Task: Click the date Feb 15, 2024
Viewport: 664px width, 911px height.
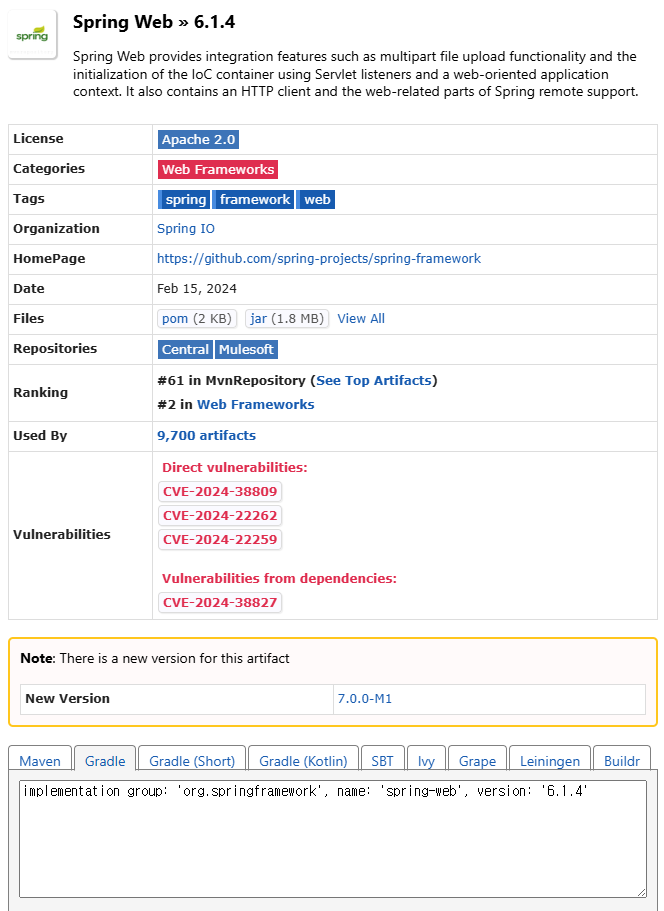Action: point(197,289)
